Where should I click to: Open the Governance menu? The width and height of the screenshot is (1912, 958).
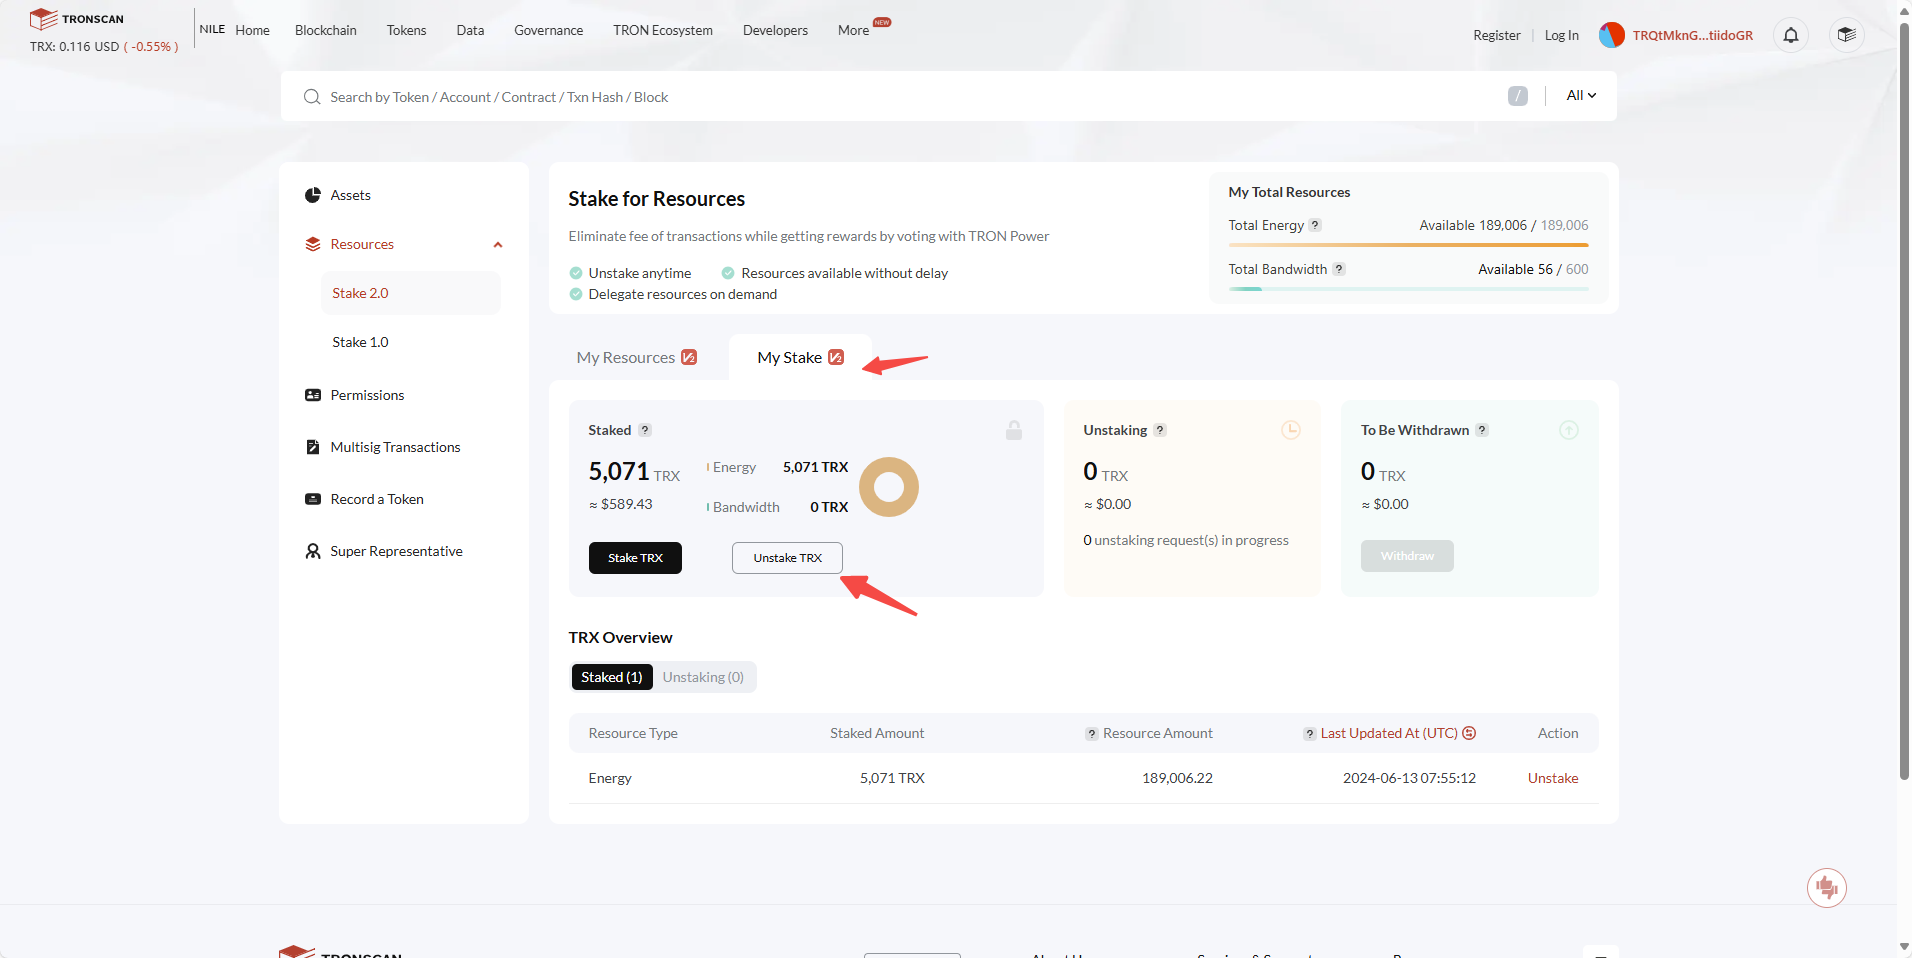(x=549, y=30)
